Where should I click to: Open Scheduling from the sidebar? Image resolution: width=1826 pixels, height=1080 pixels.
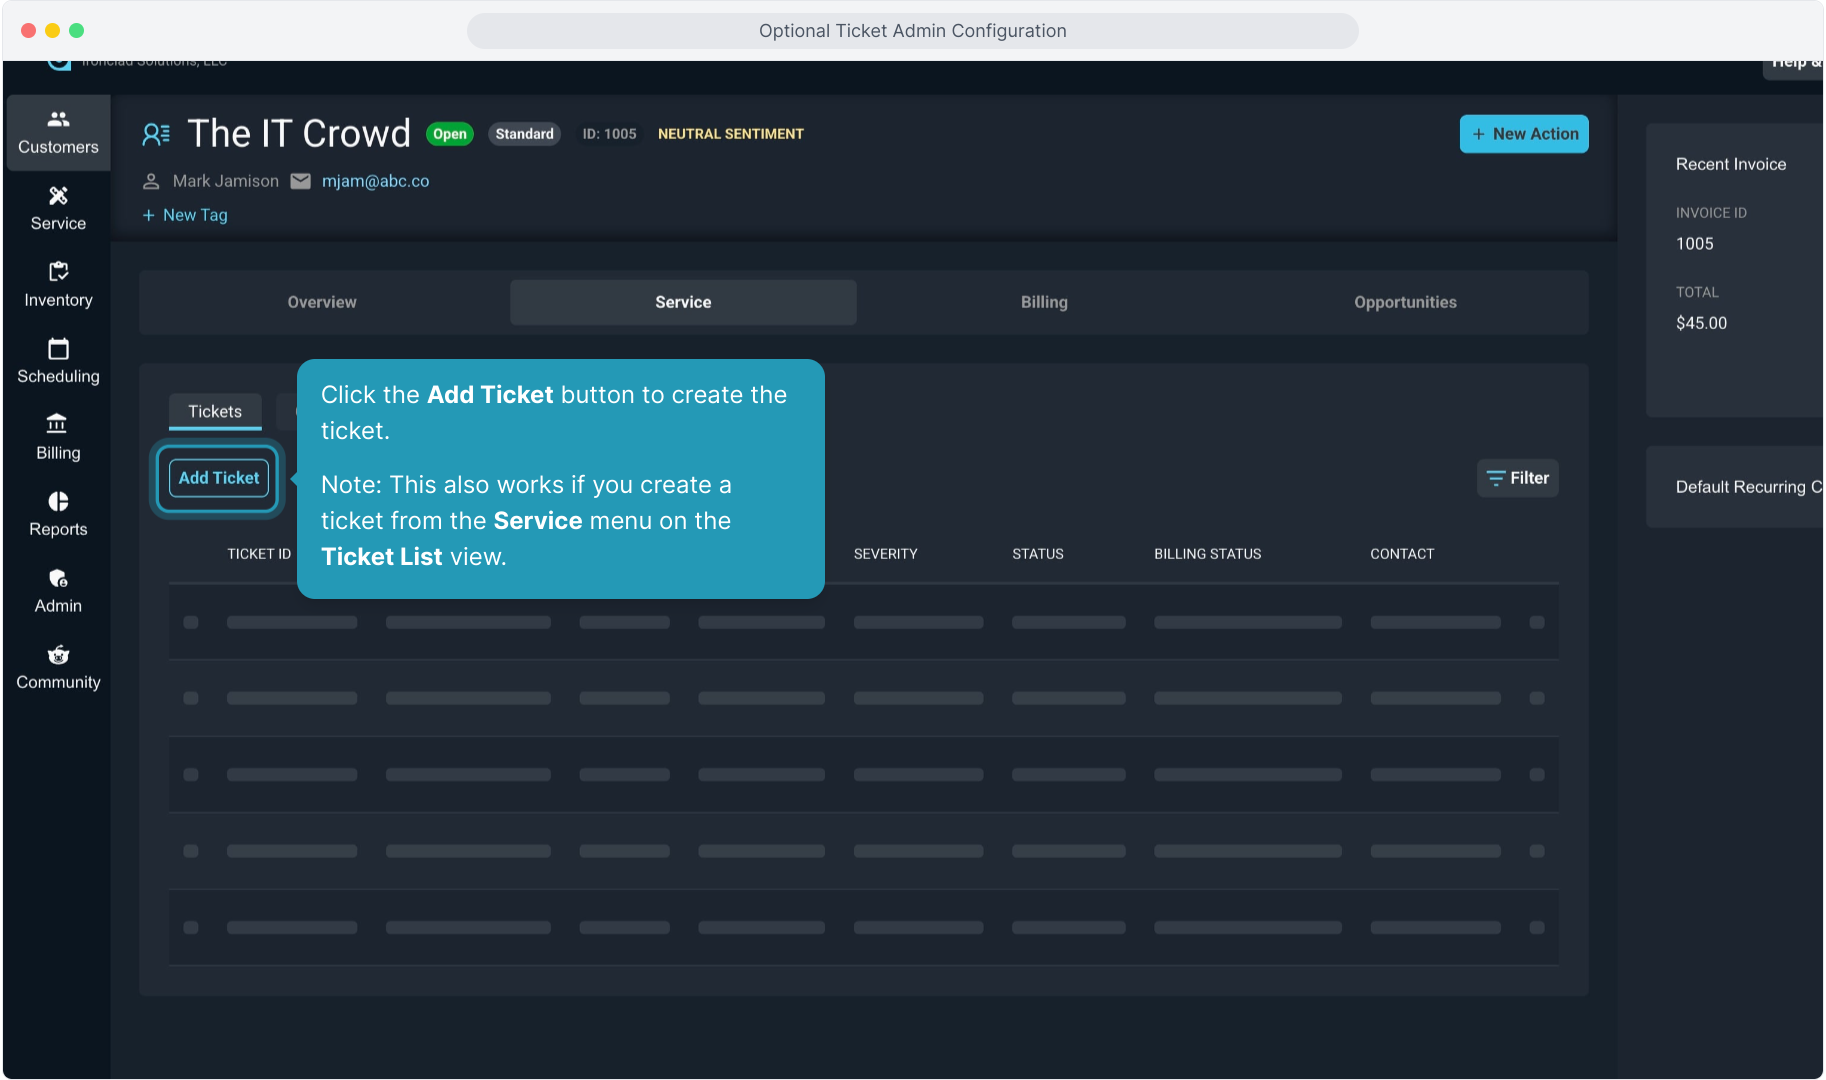click(x=58, y=361)
